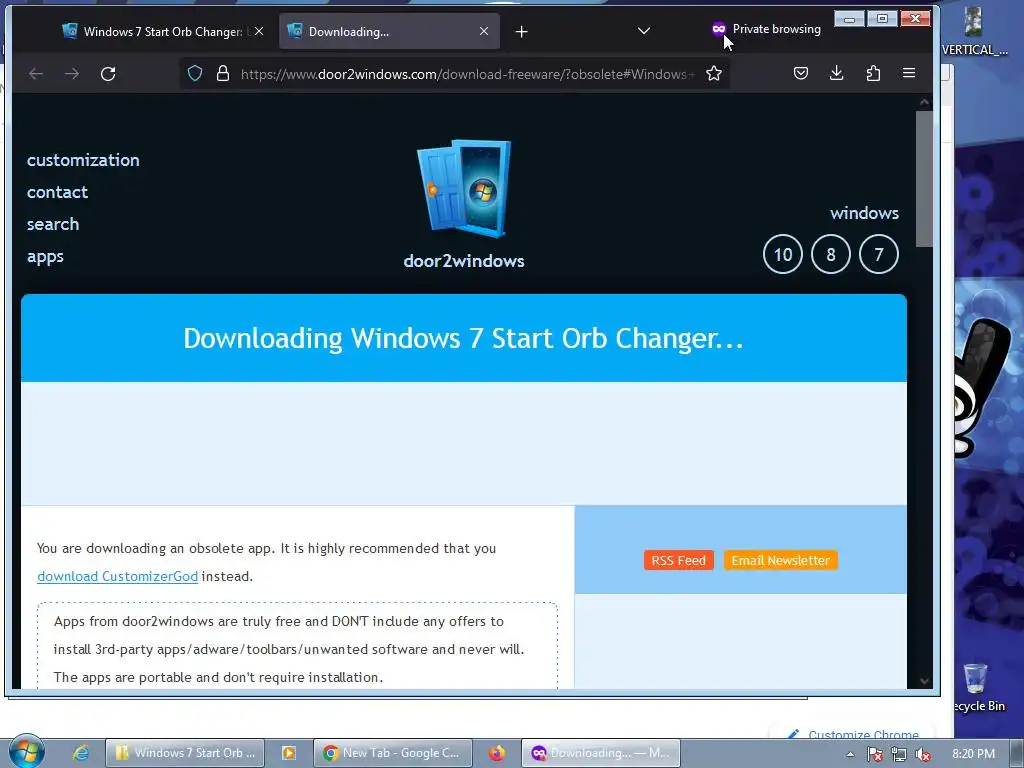Select the Windows 7 circle

coord(878,254)
